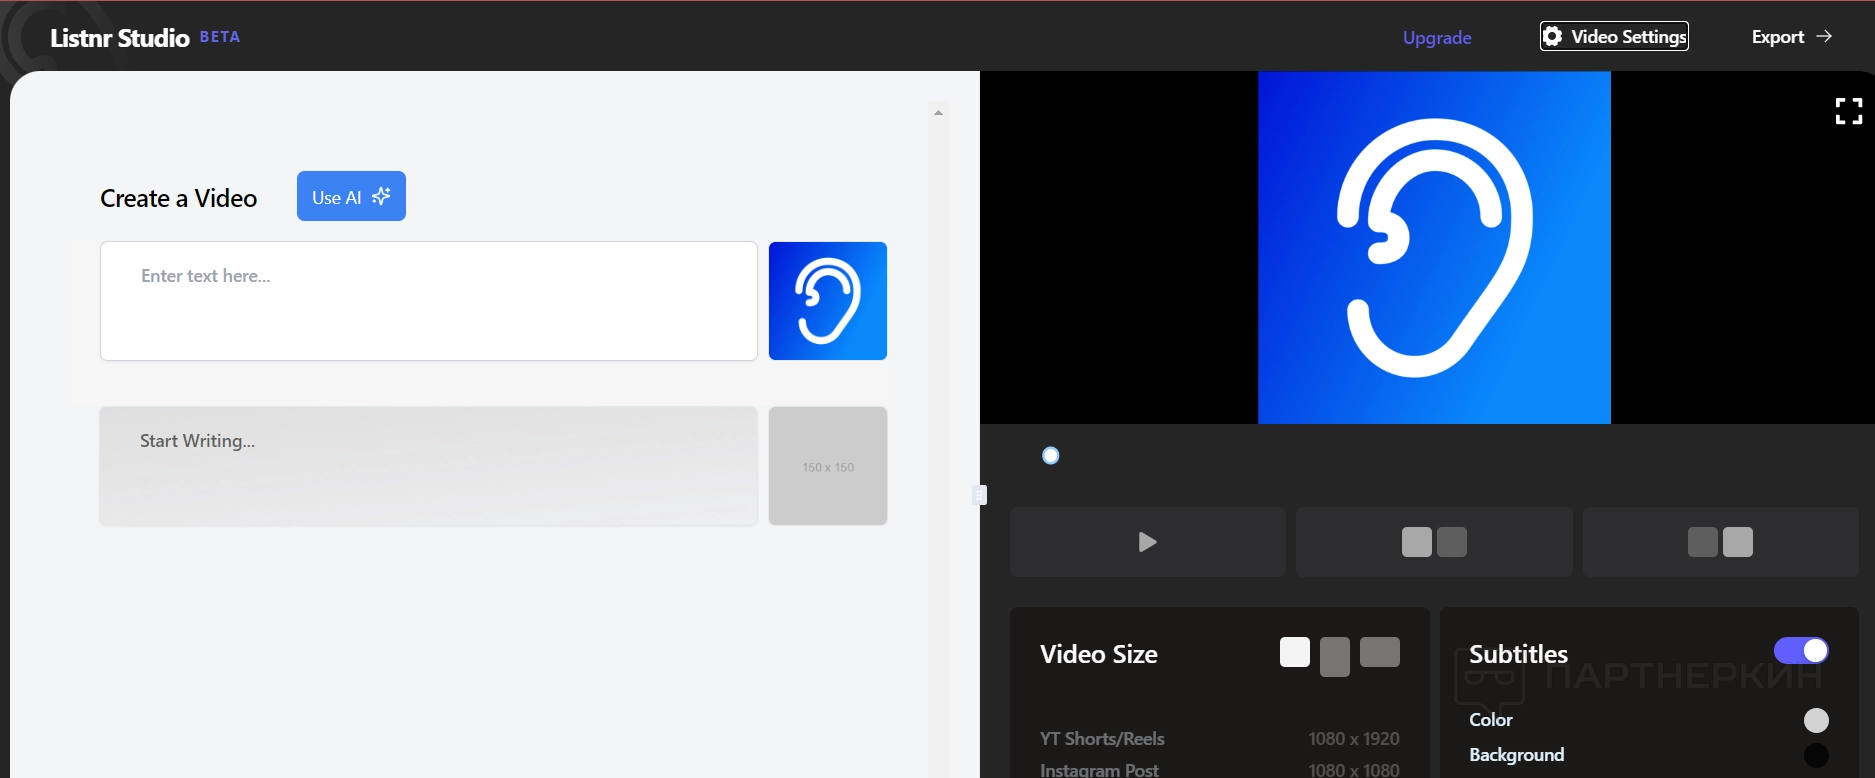Select the portrait video size icon
The image size is (1875, 778).
pyautogui.click(x=1335, y=657)
